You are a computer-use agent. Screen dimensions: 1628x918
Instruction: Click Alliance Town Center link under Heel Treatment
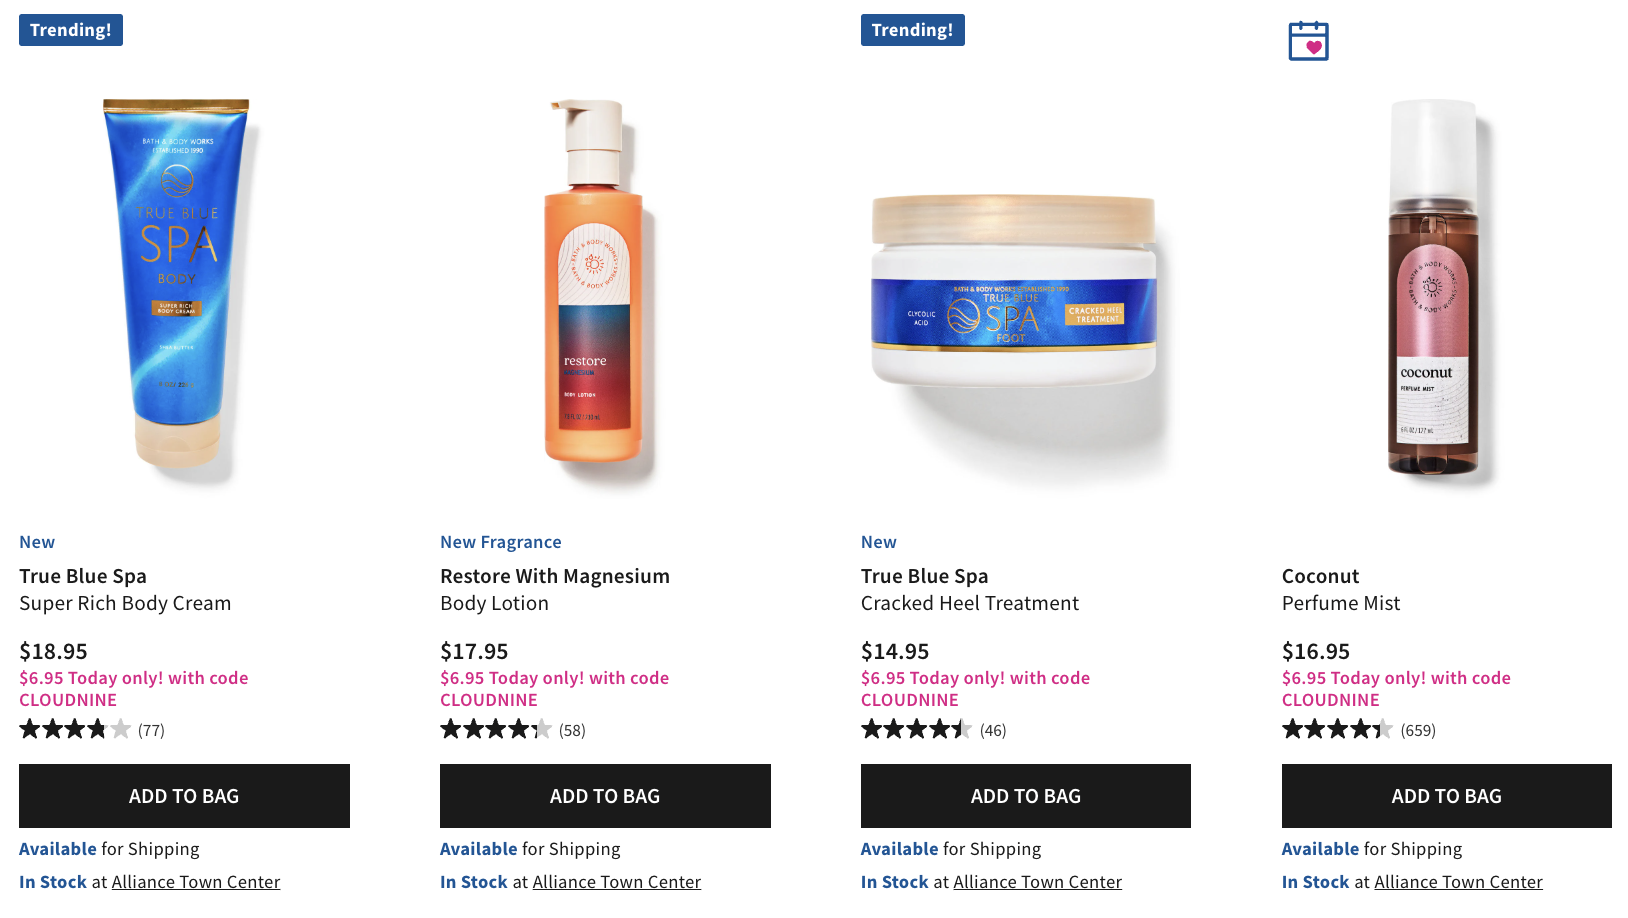(1037, 882)
